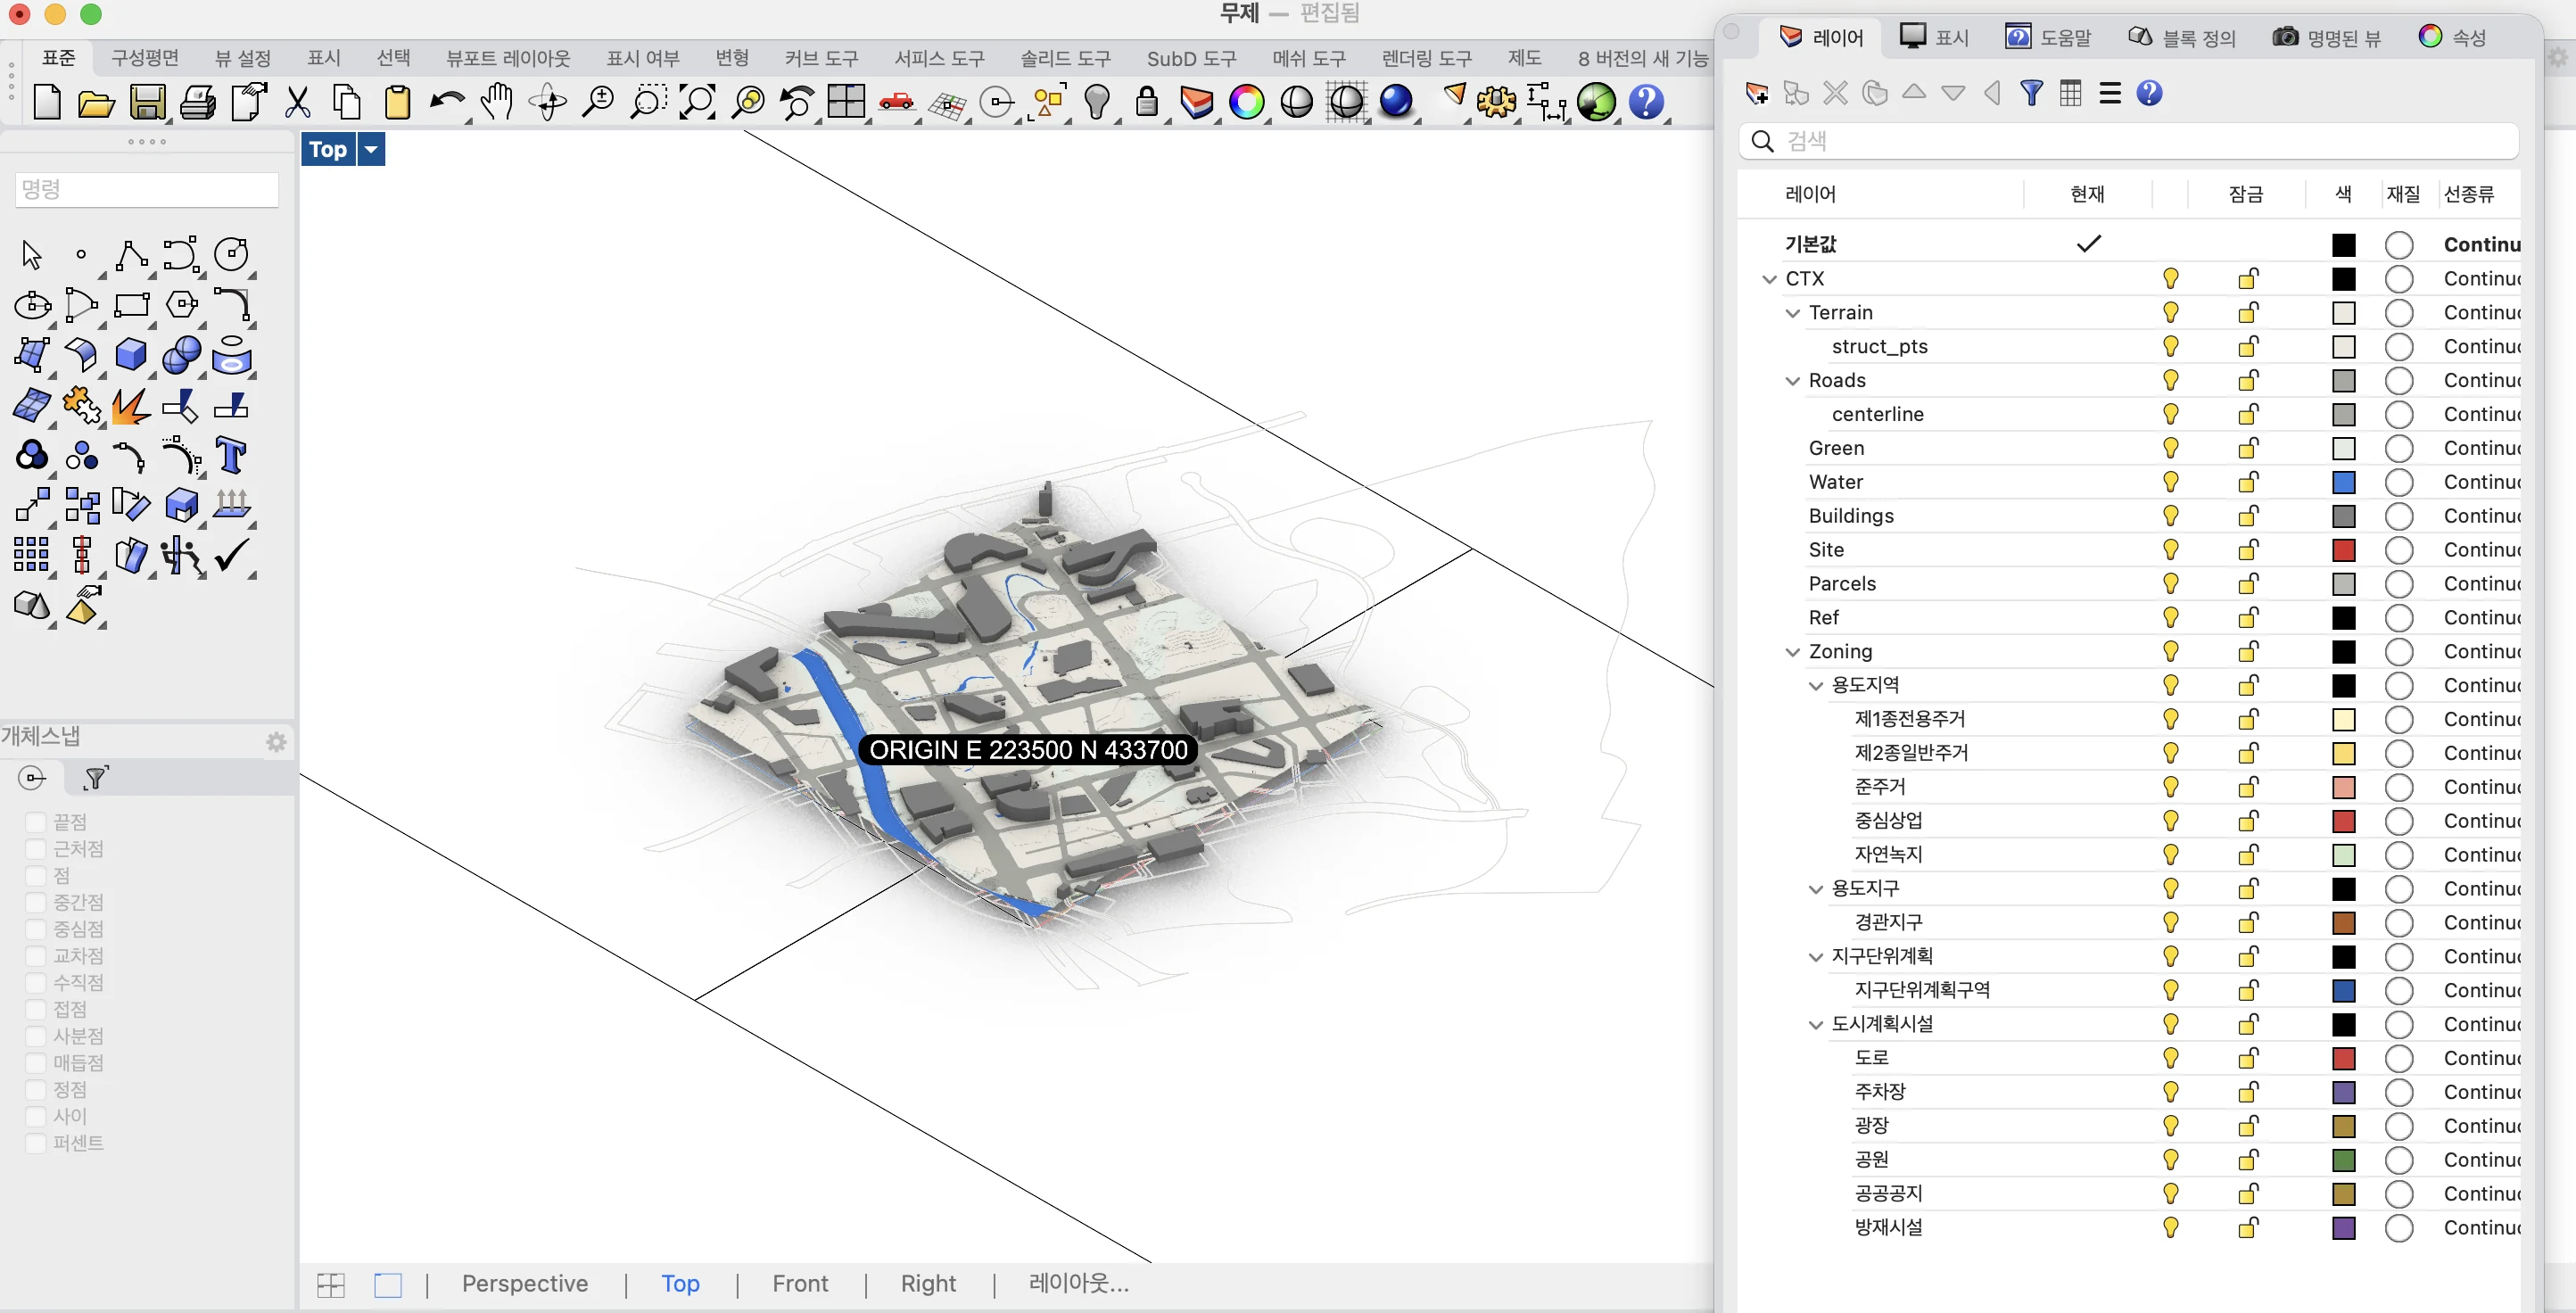The height and width of the screenshot is (1313, 2576).
Task: Click the Options gear icon in toolbar
Action: 1496,102
